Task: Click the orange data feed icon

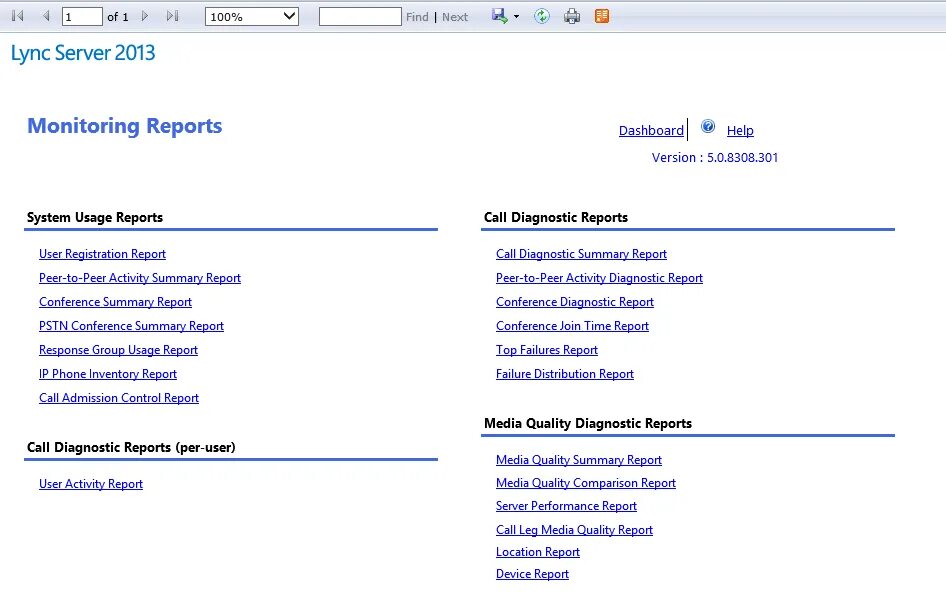Action: (x=602, y=16)
